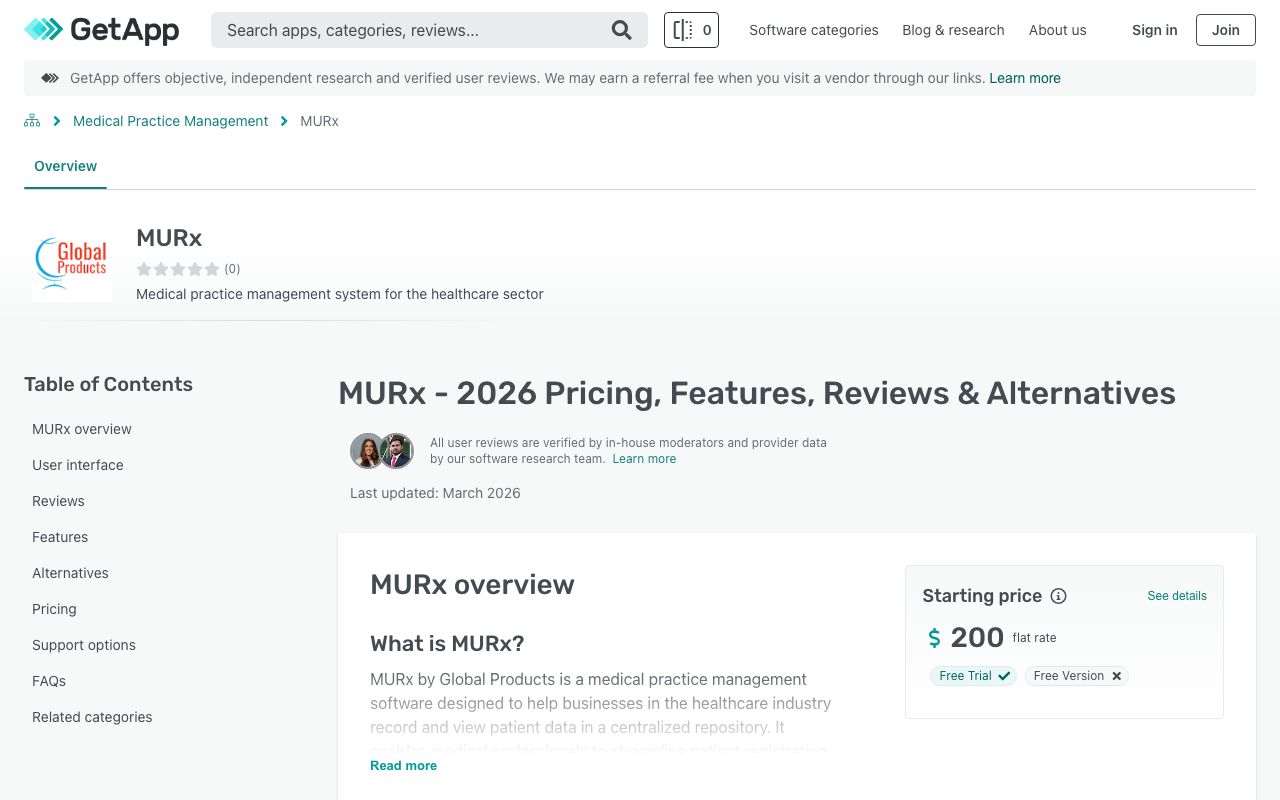Click the What is MURx? heading

447,643
